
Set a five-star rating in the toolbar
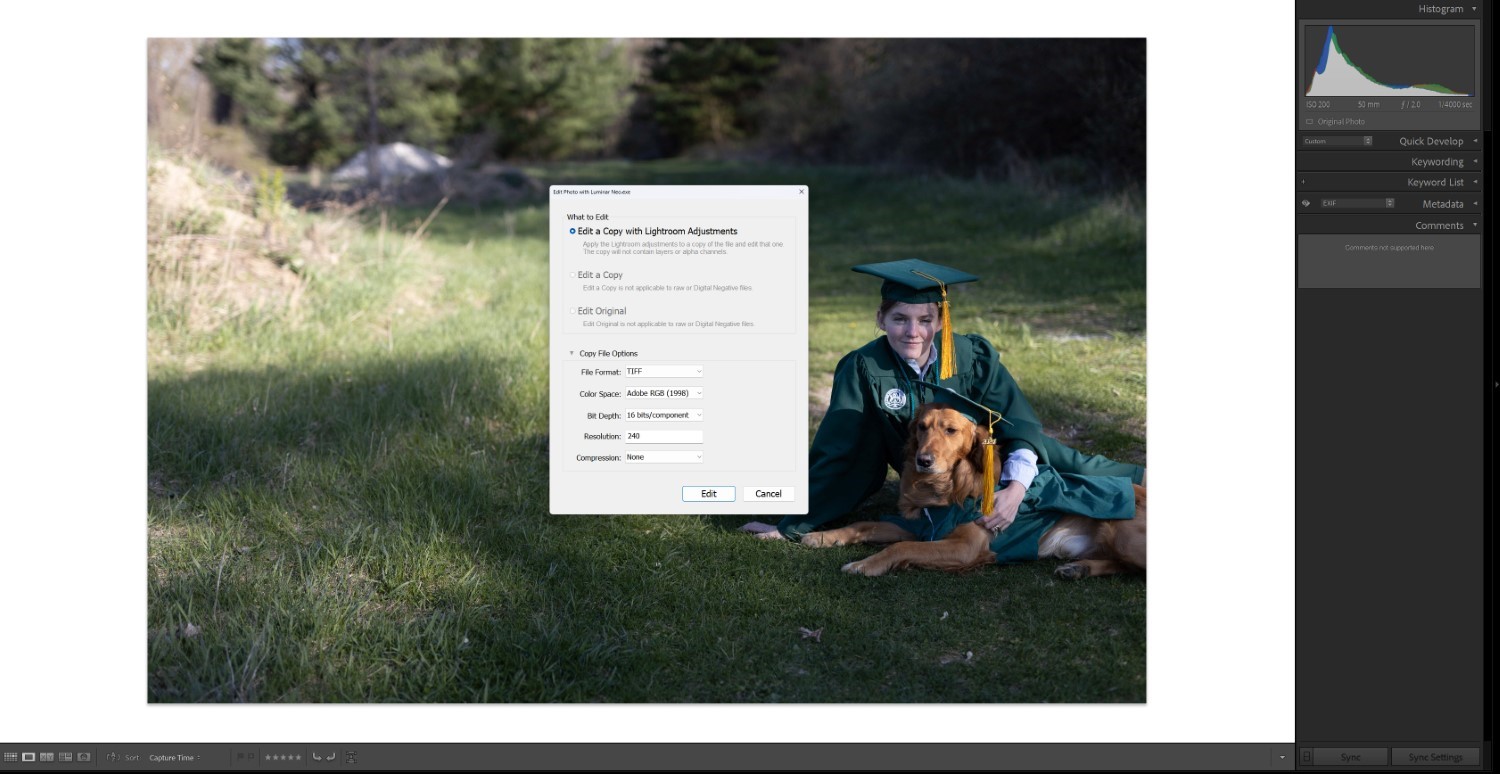point(299,757)
